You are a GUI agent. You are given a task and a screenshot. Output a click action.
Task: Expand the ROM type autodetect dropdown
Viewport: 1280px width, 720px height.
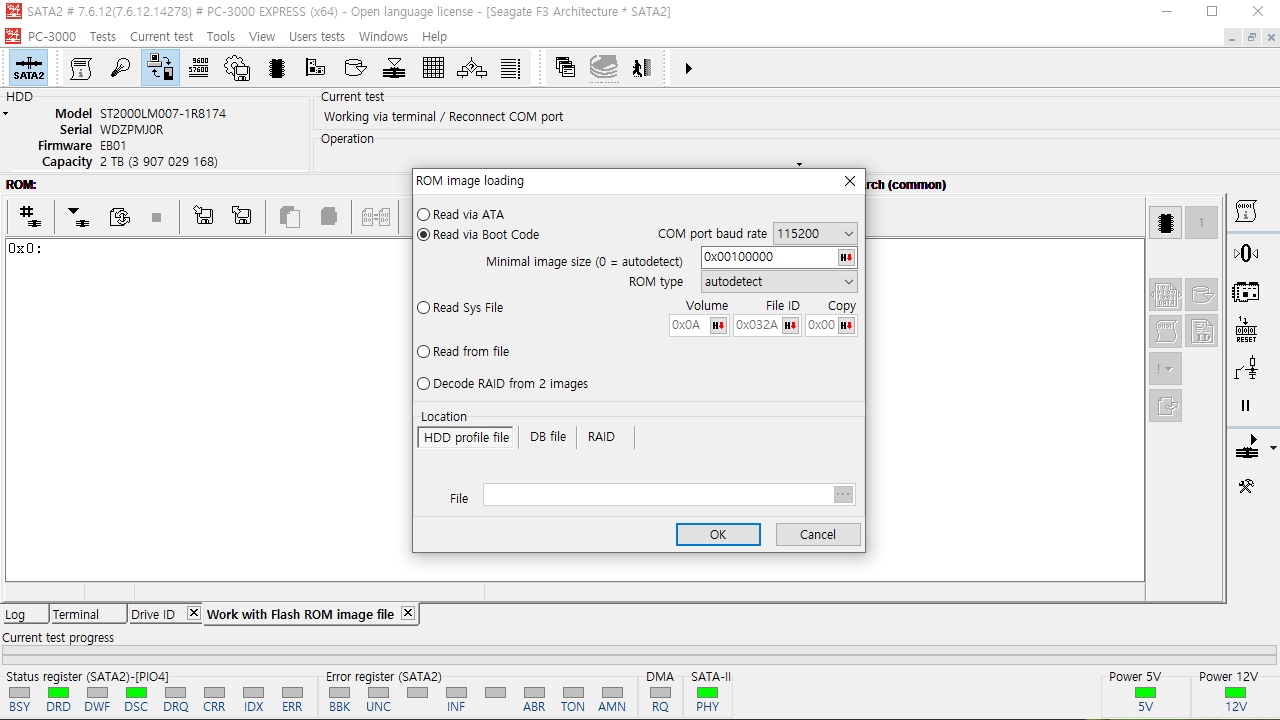pos(779,282)
